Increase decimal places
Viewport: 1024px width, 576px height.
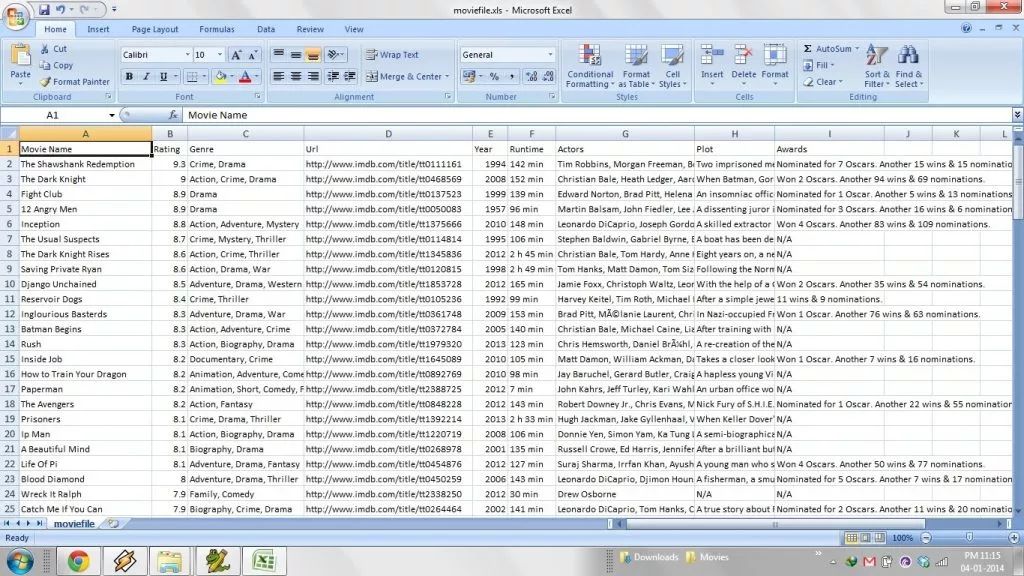click(x=532, y=76)
